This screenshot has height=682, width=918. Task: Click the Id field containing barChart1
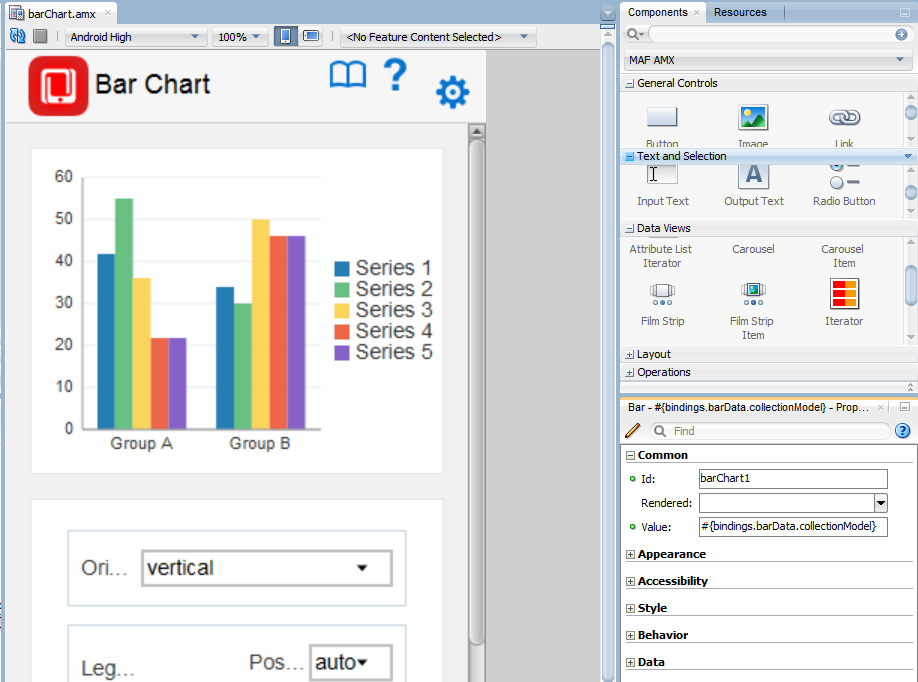[793, 478]
